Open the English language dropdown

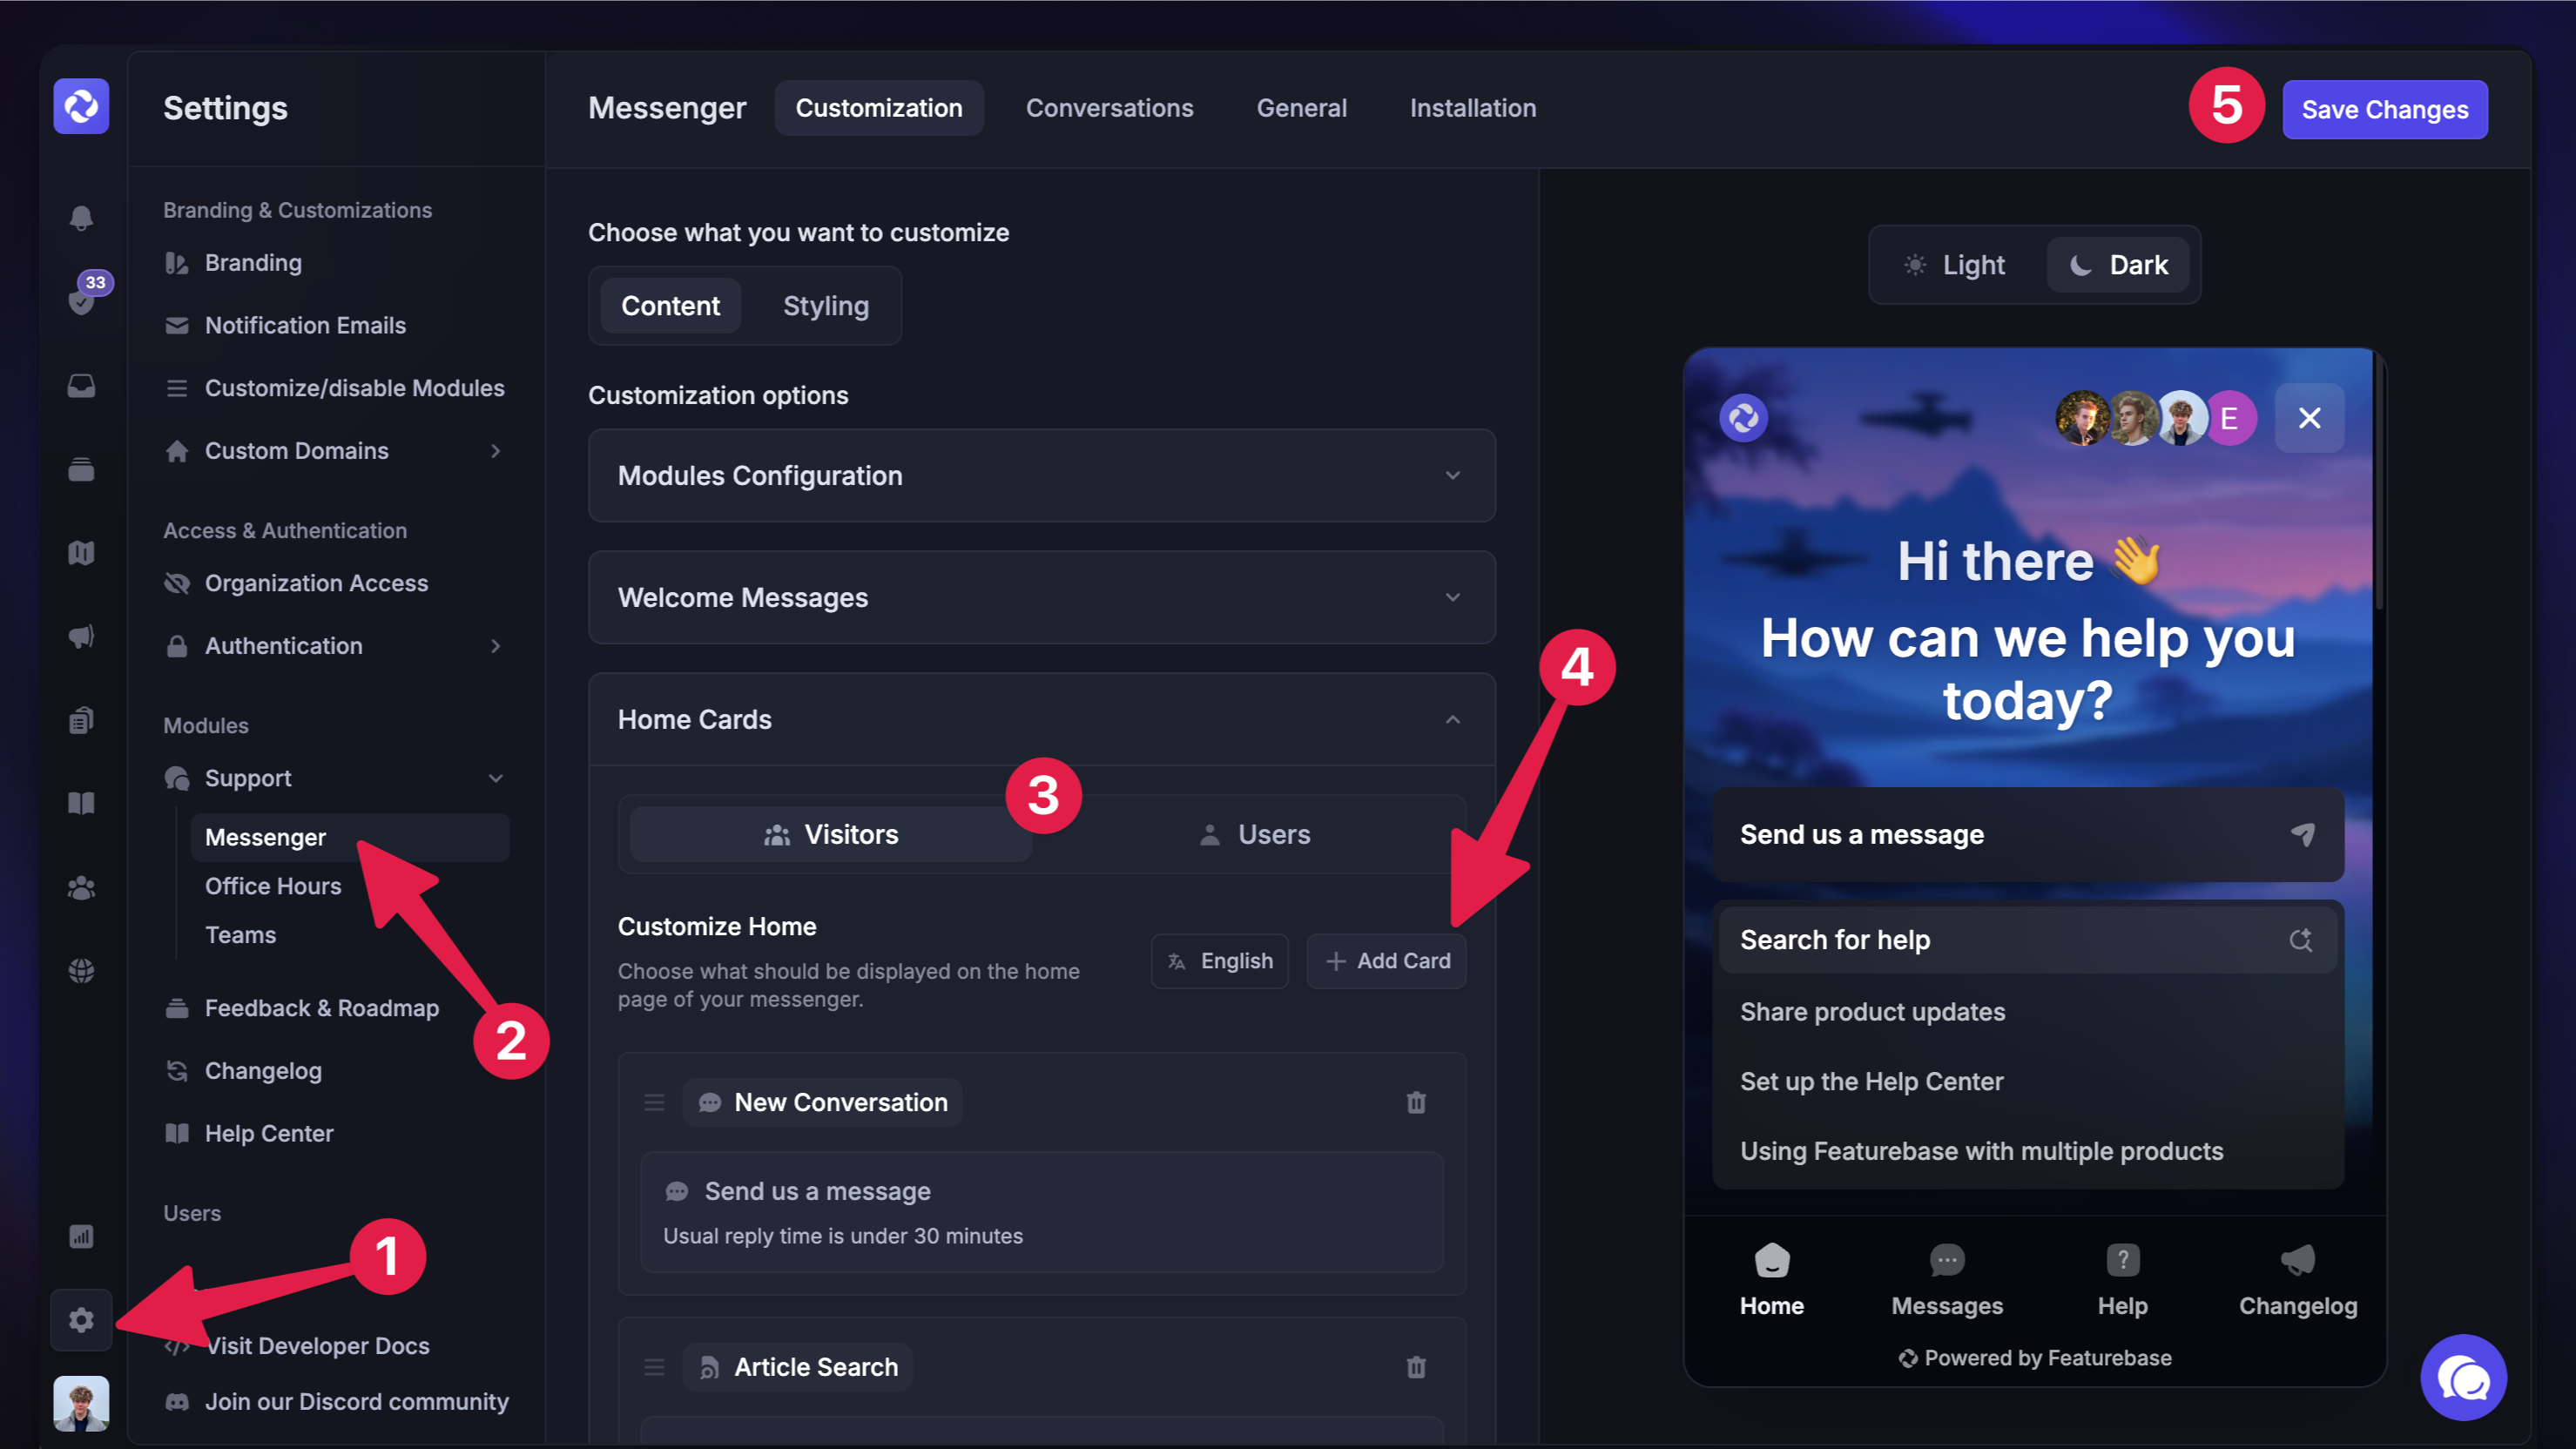tap(1219, 961)
